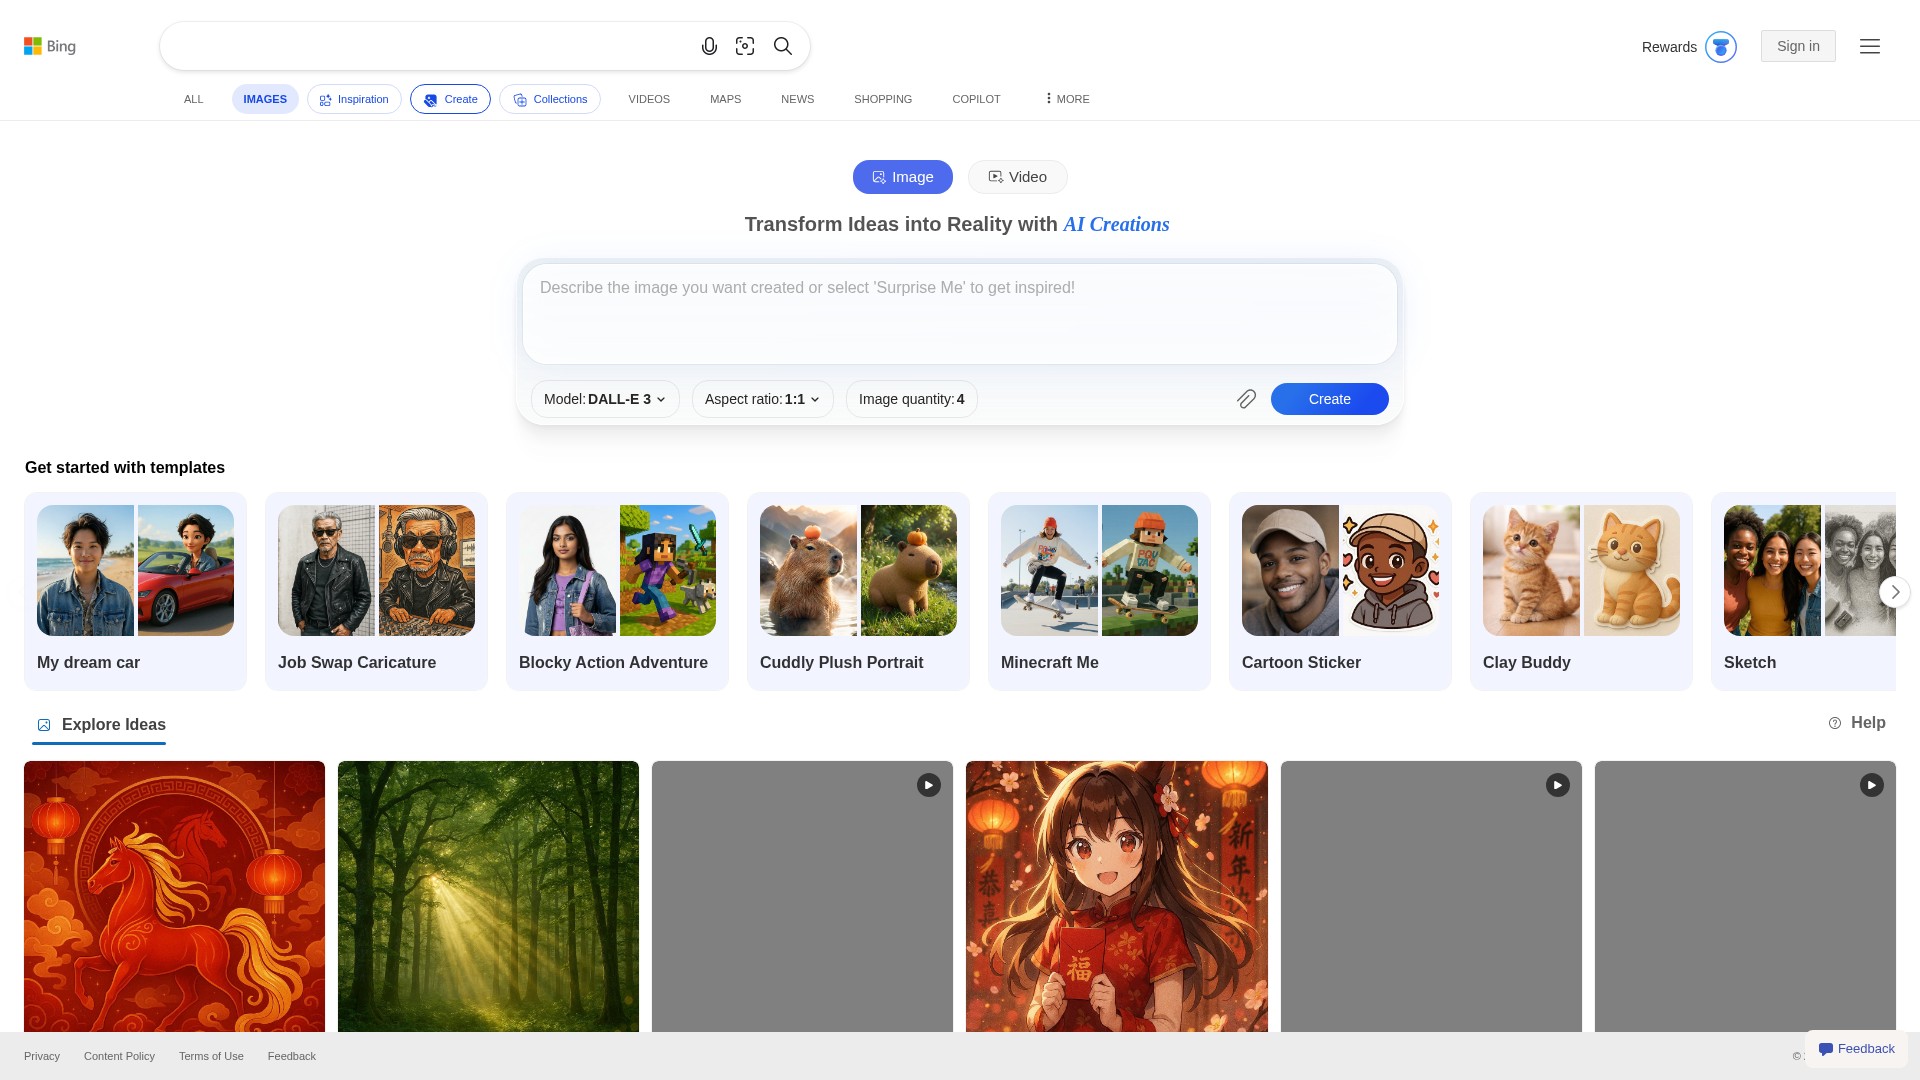Click the magnifying glass search icon
This screenshot has width=1920, height=1080.
point(783,46)
